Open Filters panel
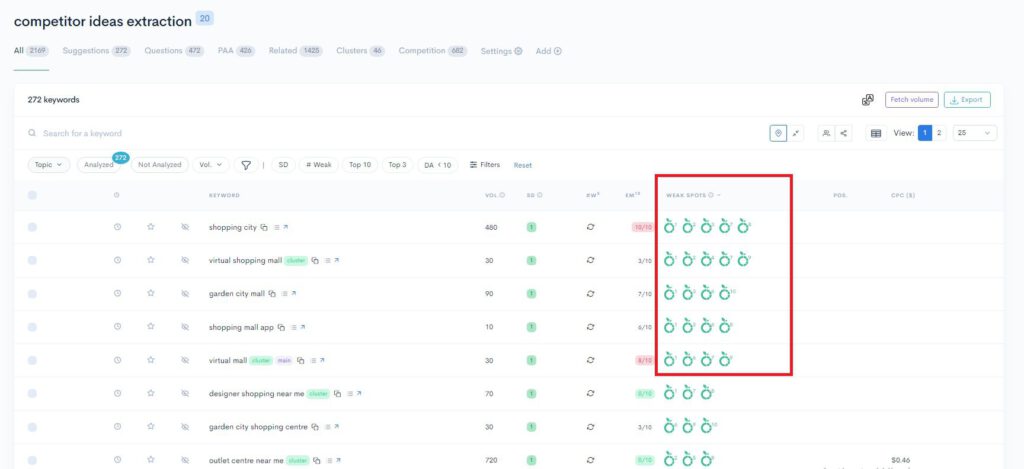Screen dimensions: 1024x469 tap(485, 165)
